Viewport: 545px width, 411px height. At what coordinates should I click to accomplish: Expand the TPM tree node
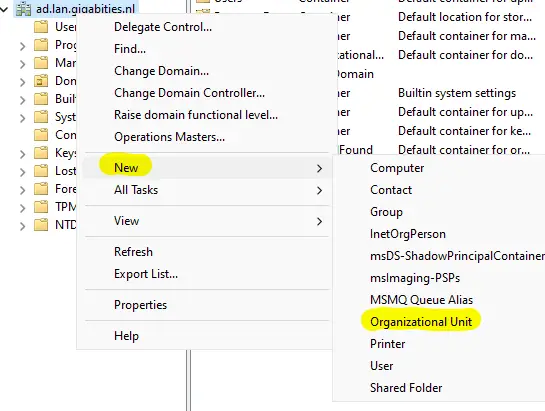click(x=23, y=208)
